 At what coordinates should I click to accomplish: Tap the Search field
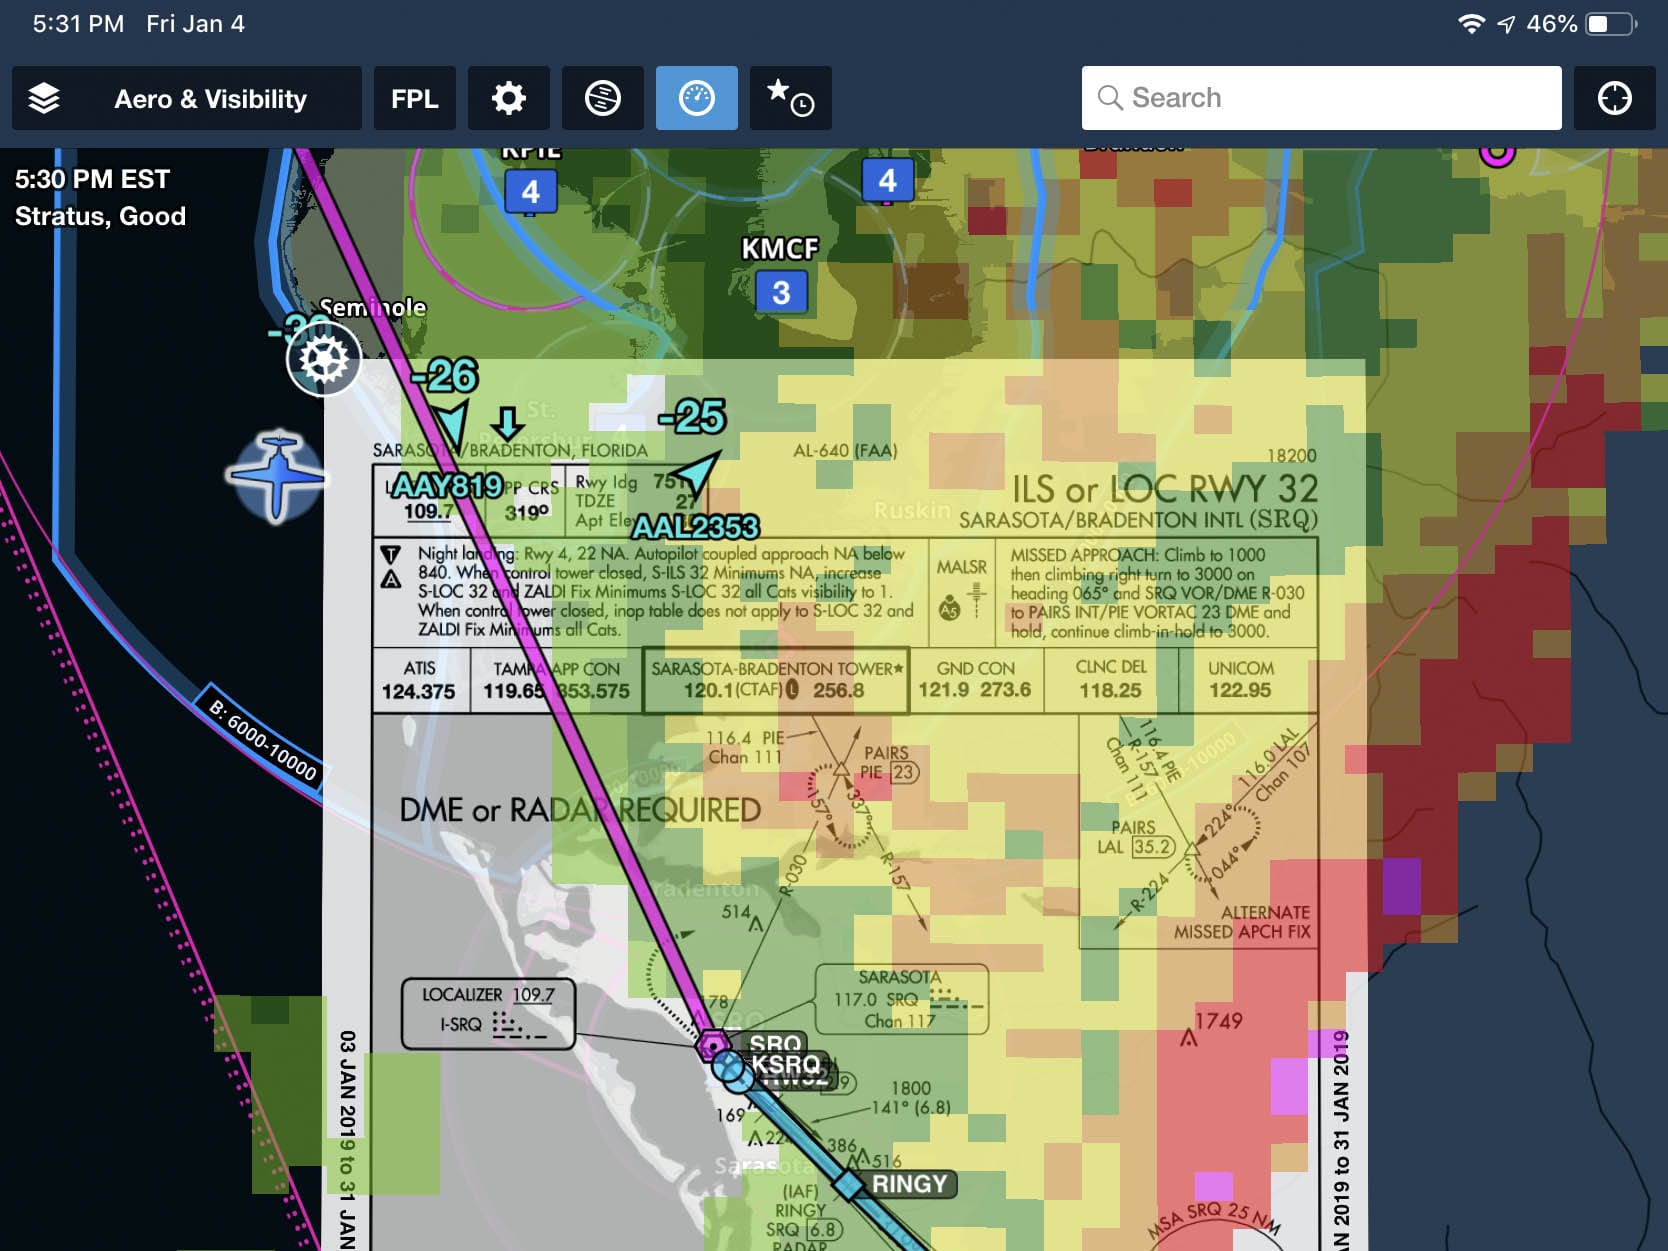point(1321,98)
